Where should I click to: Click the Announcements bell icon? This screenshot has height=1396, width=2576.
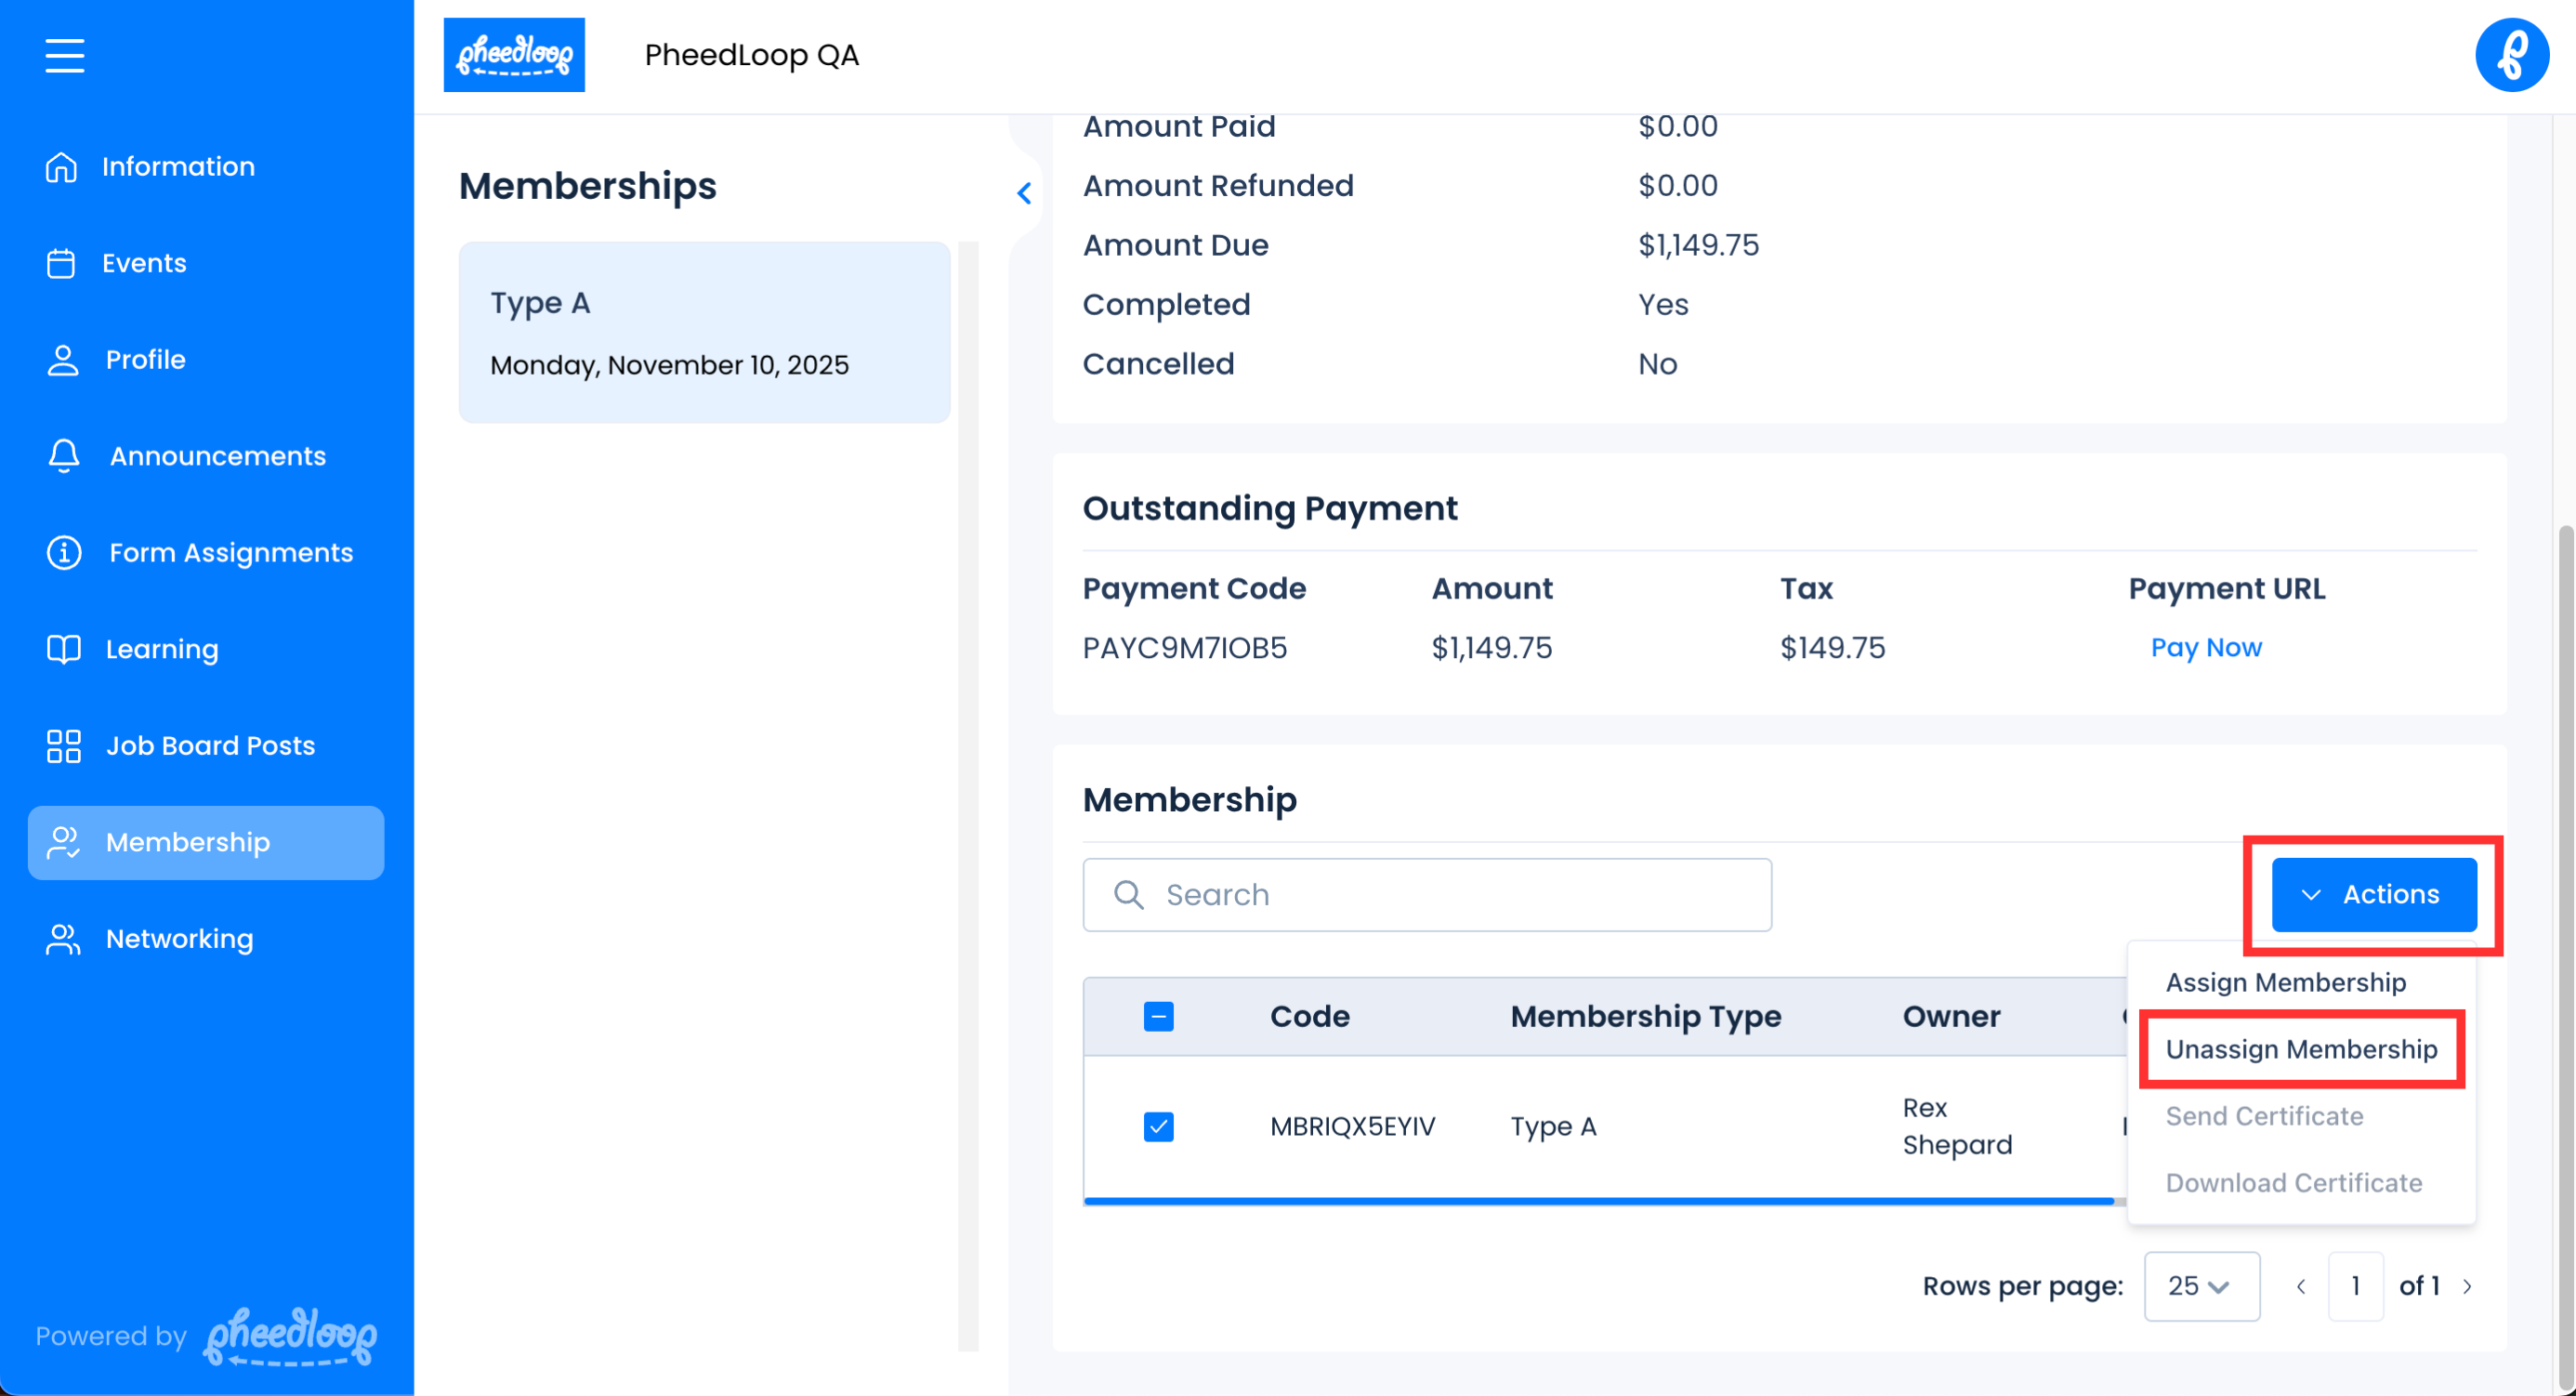click(x=64, y=456)
